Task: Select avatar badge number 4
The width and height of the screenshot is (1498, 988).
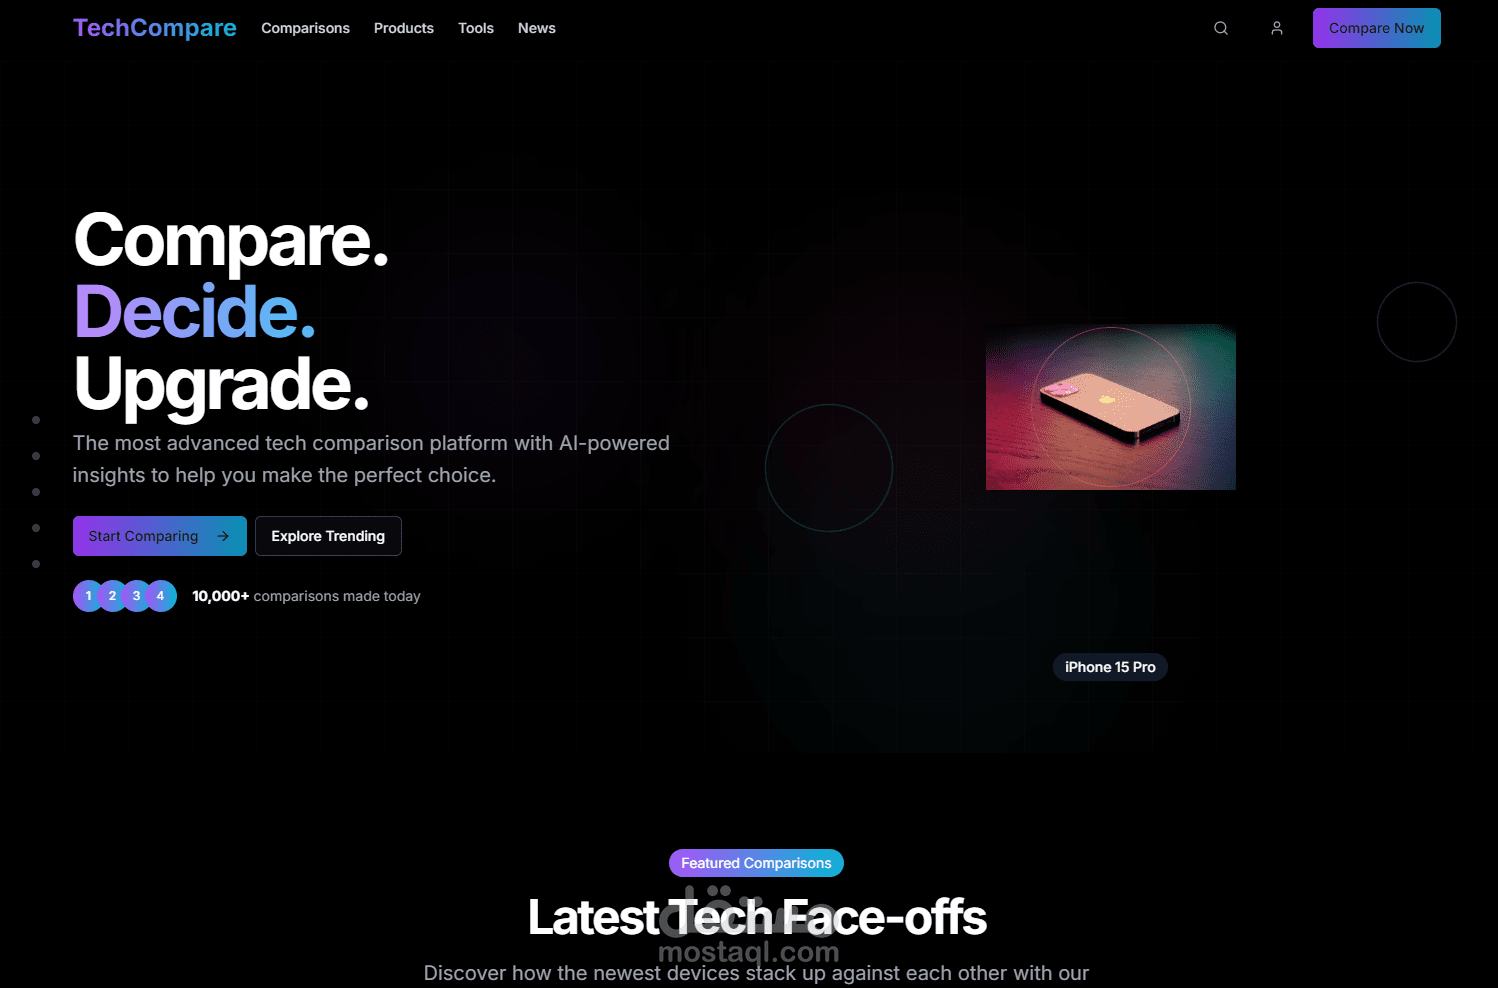Action: 160,595
